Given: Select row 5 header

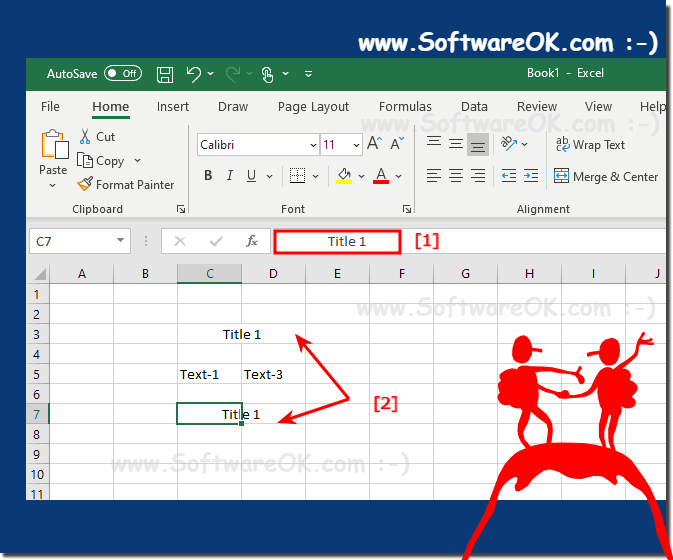Looking at the screenshot, I should click(x=37, y=374).
